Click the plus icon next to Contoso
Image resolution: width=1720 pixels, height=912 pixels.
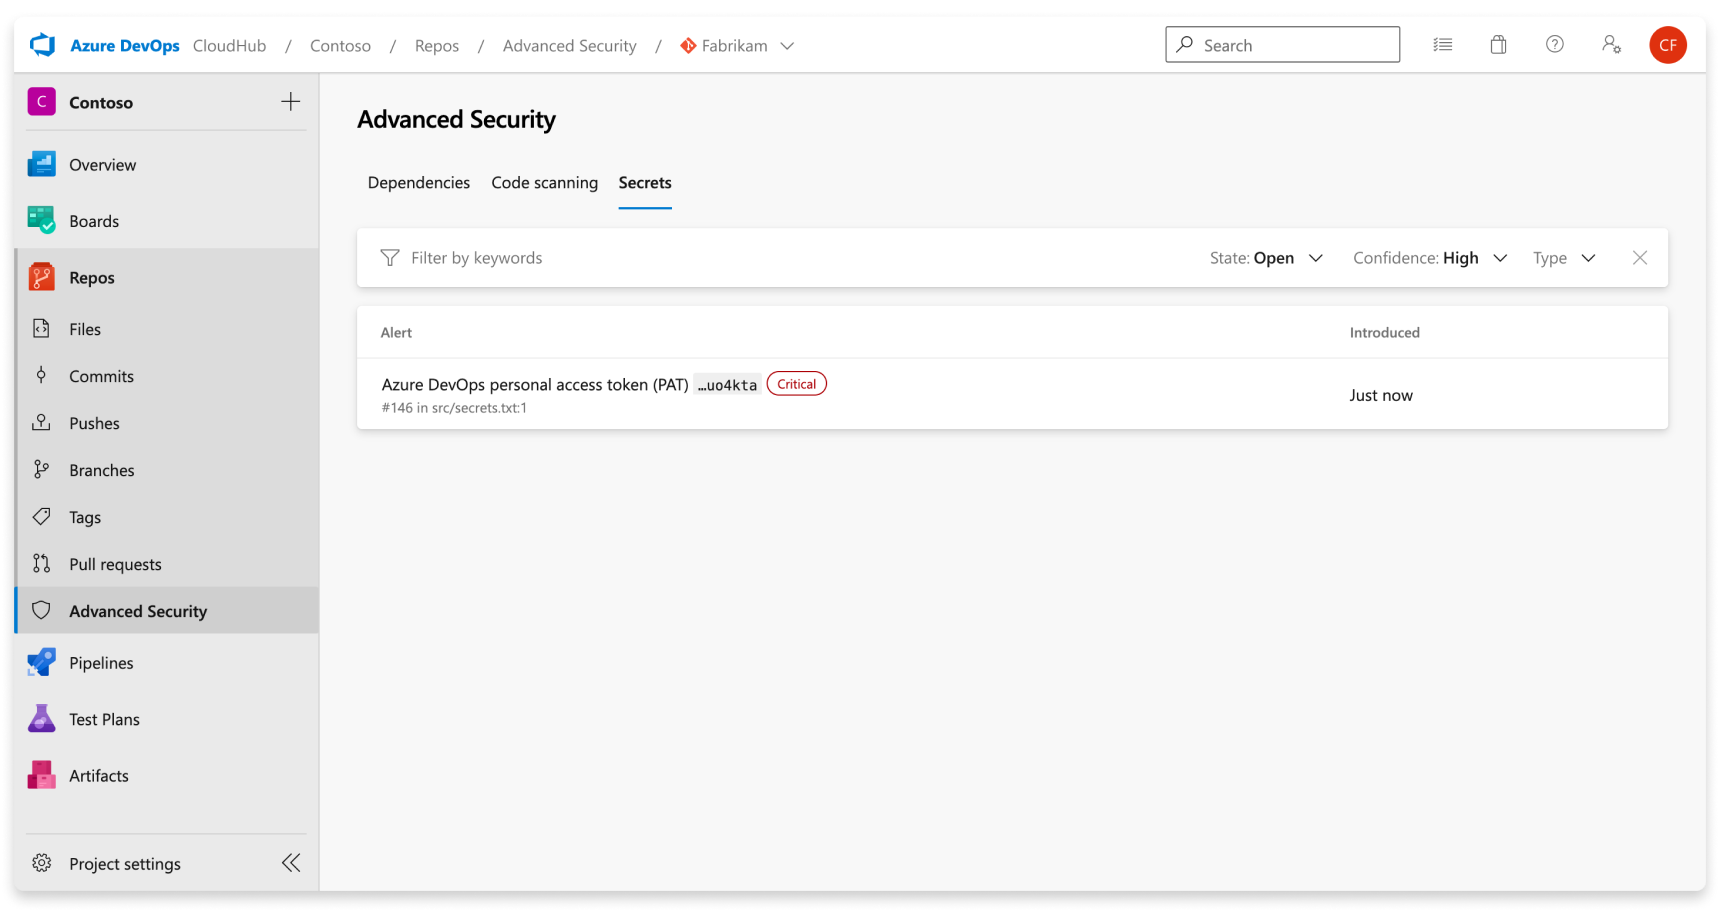pyautogui.click(x=290, y=101)
